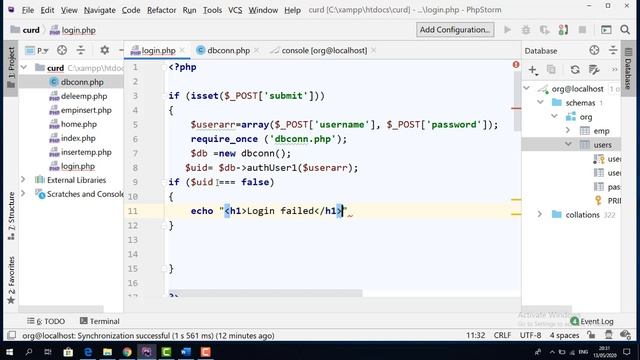Click the Database panel globe icon
Viewport: 640px width, 360px height.
pos(594,50)
